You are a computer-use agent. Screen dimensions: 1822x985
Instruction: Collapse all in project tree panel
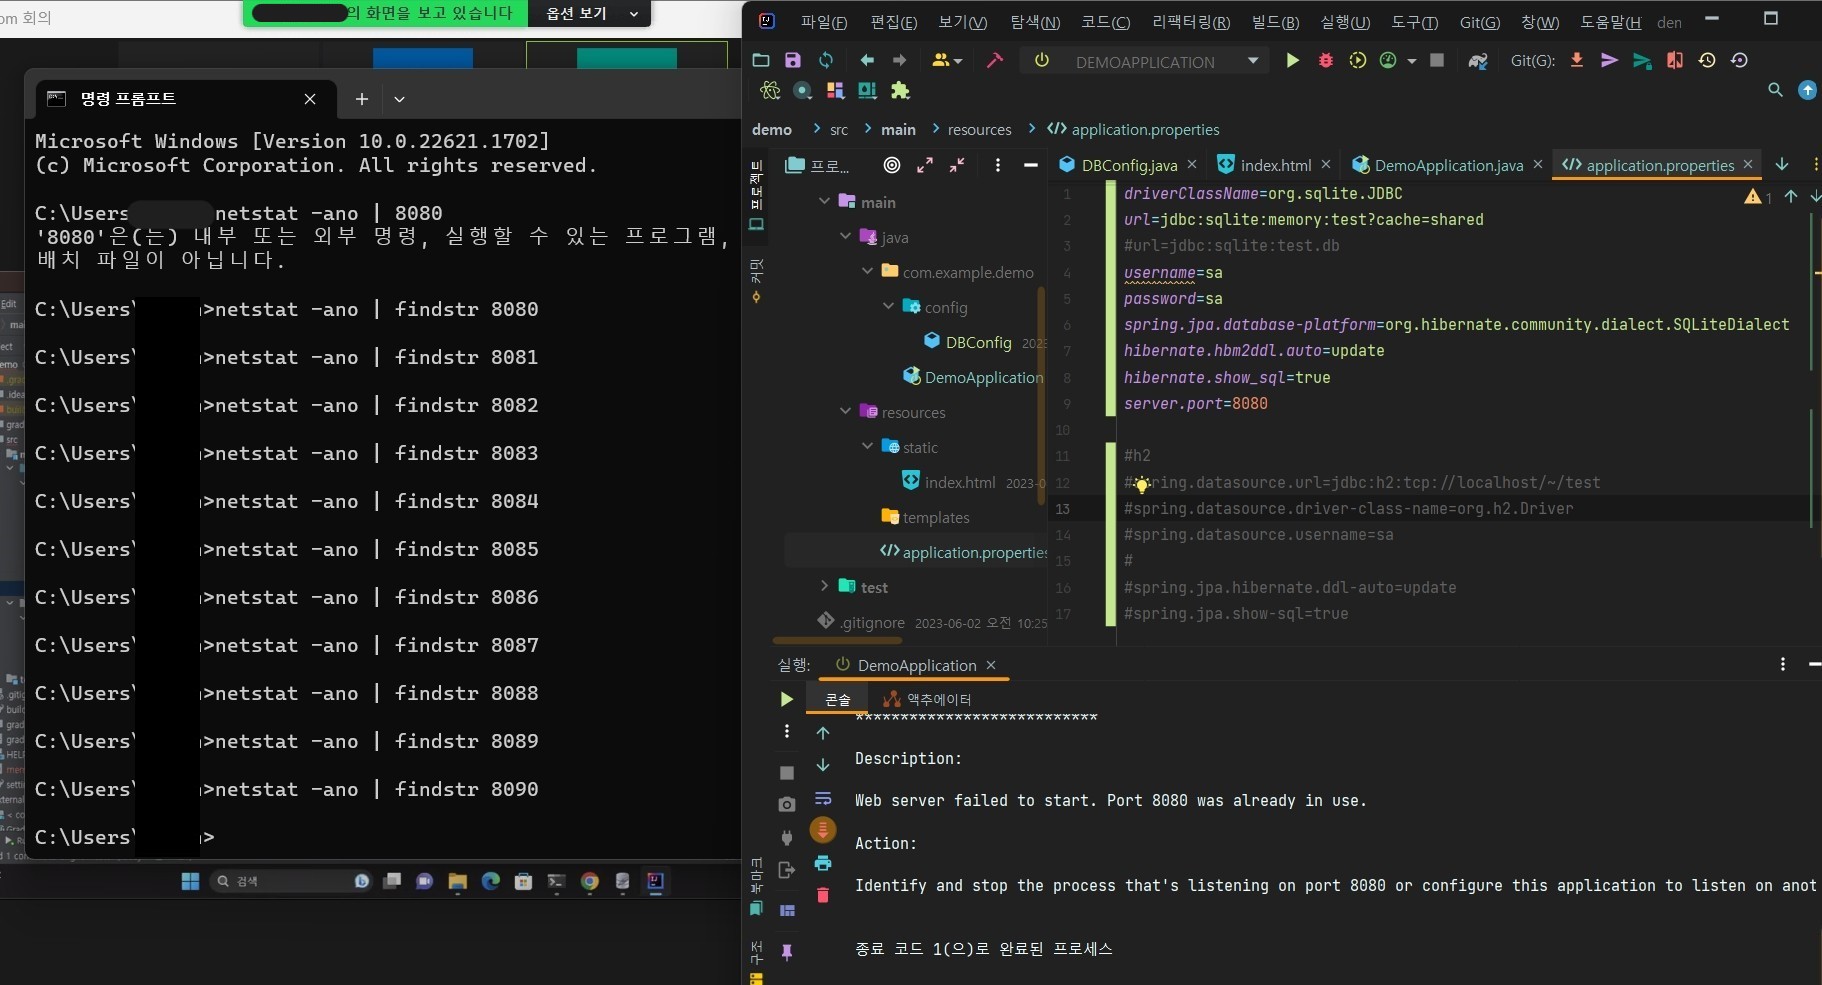pyautogui.click(x=957, y=165)
